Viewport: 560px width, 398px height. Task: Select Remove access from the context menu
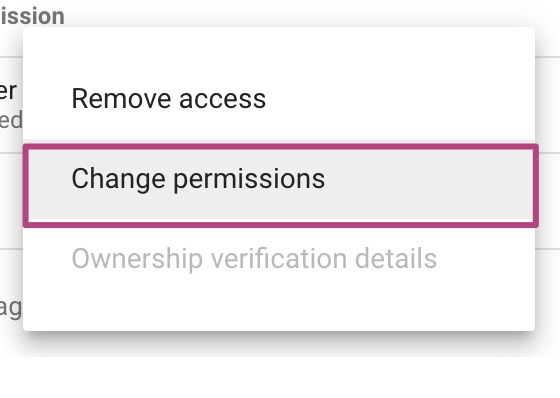(x=279, y=99)
